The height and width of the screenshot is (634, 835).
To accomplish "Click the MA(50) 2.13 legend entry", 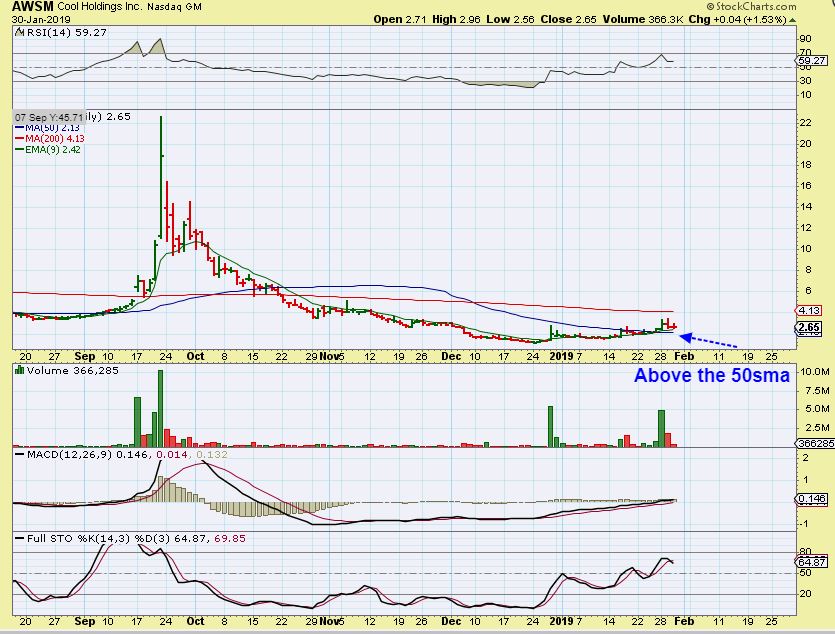I will [x=52, y=128].
